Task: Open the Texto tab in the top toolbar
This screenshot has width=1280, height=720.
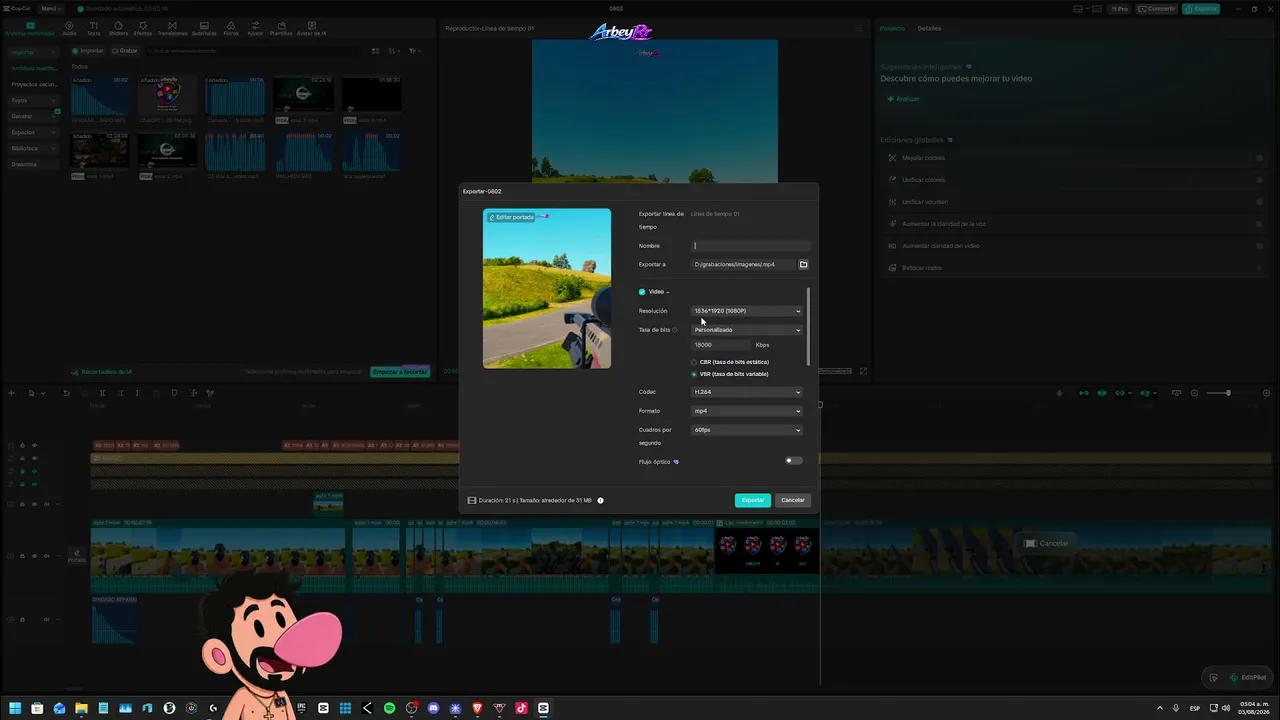Action: [x=94, y=28]
